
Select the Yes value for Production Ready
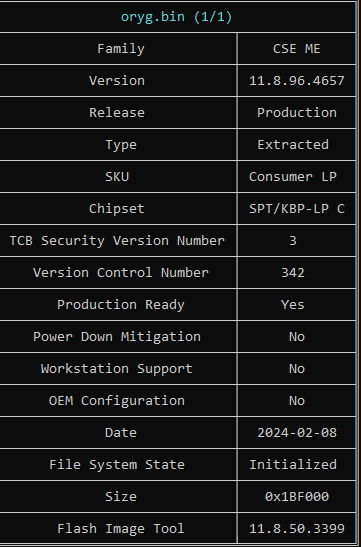(x=293, y=305)
